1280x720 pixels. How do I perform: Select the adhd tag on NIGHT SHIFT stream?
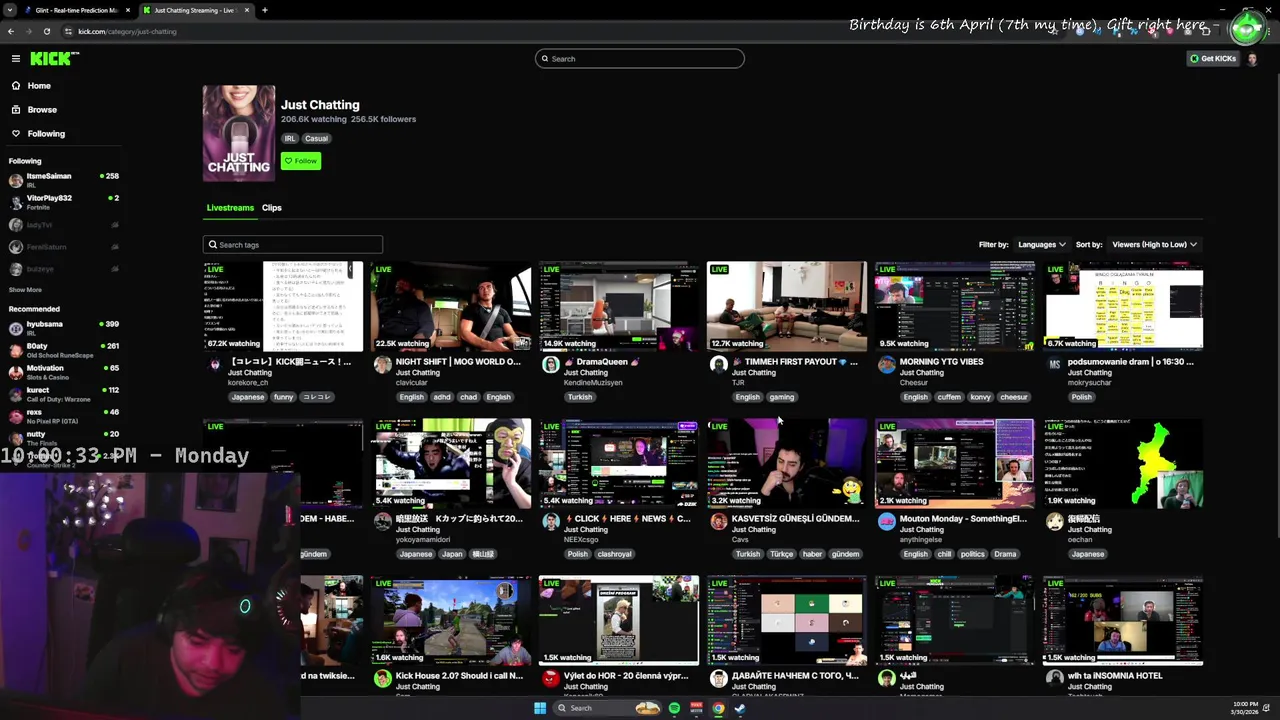tap(441, 397)
